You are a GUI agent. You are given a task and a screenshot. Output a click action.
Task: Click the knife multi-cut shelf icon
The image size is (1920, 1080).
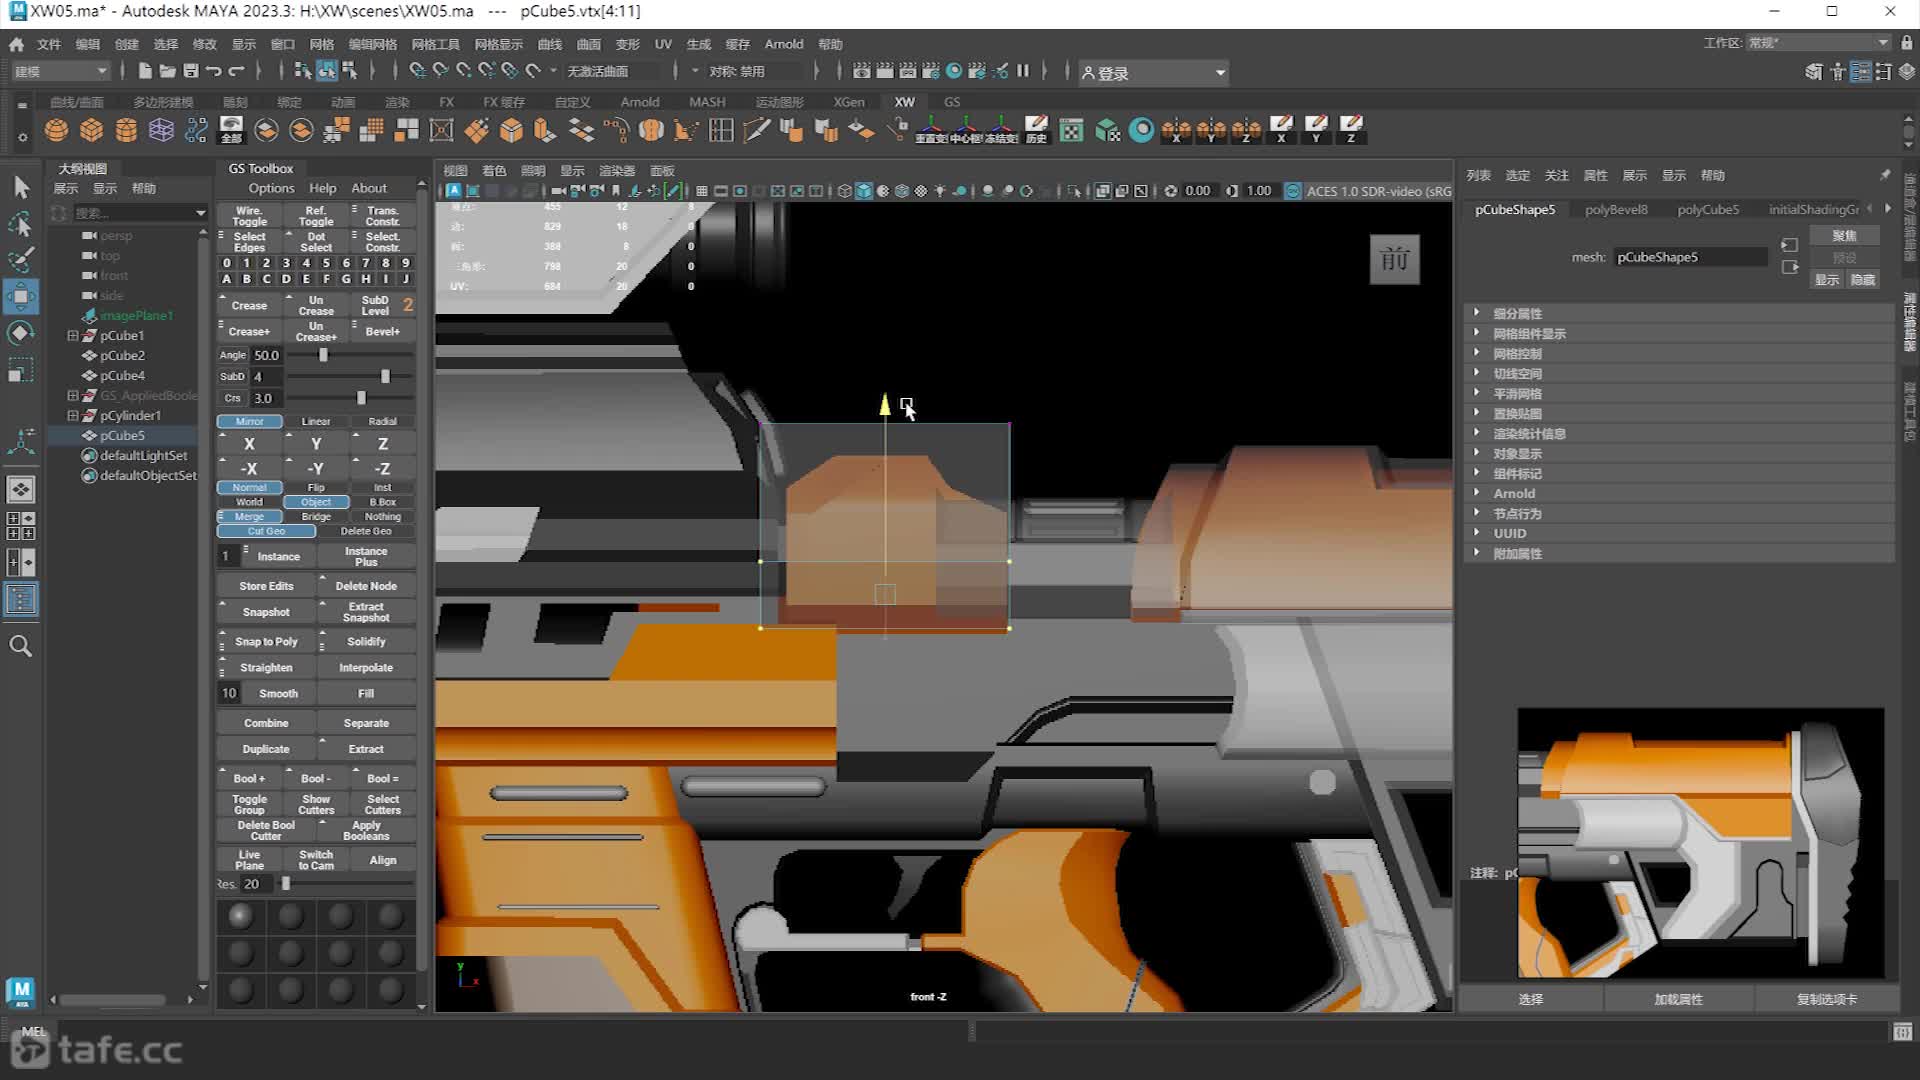pos(757,130)
